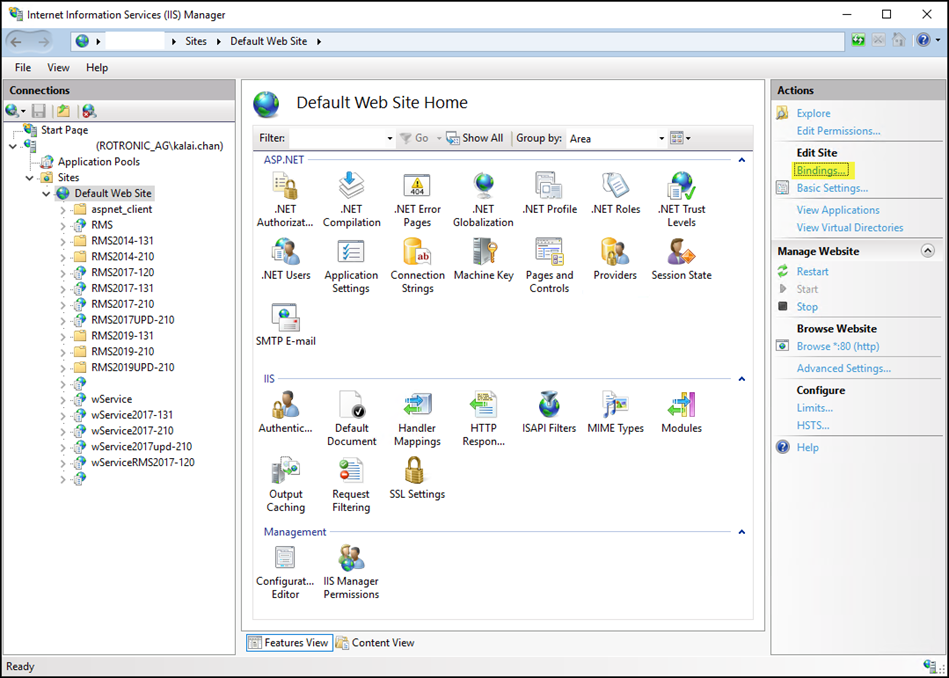This screenshot has width=949, height=678.
Task: Open the Filter combo box dropdown
Action: [389, 139]
